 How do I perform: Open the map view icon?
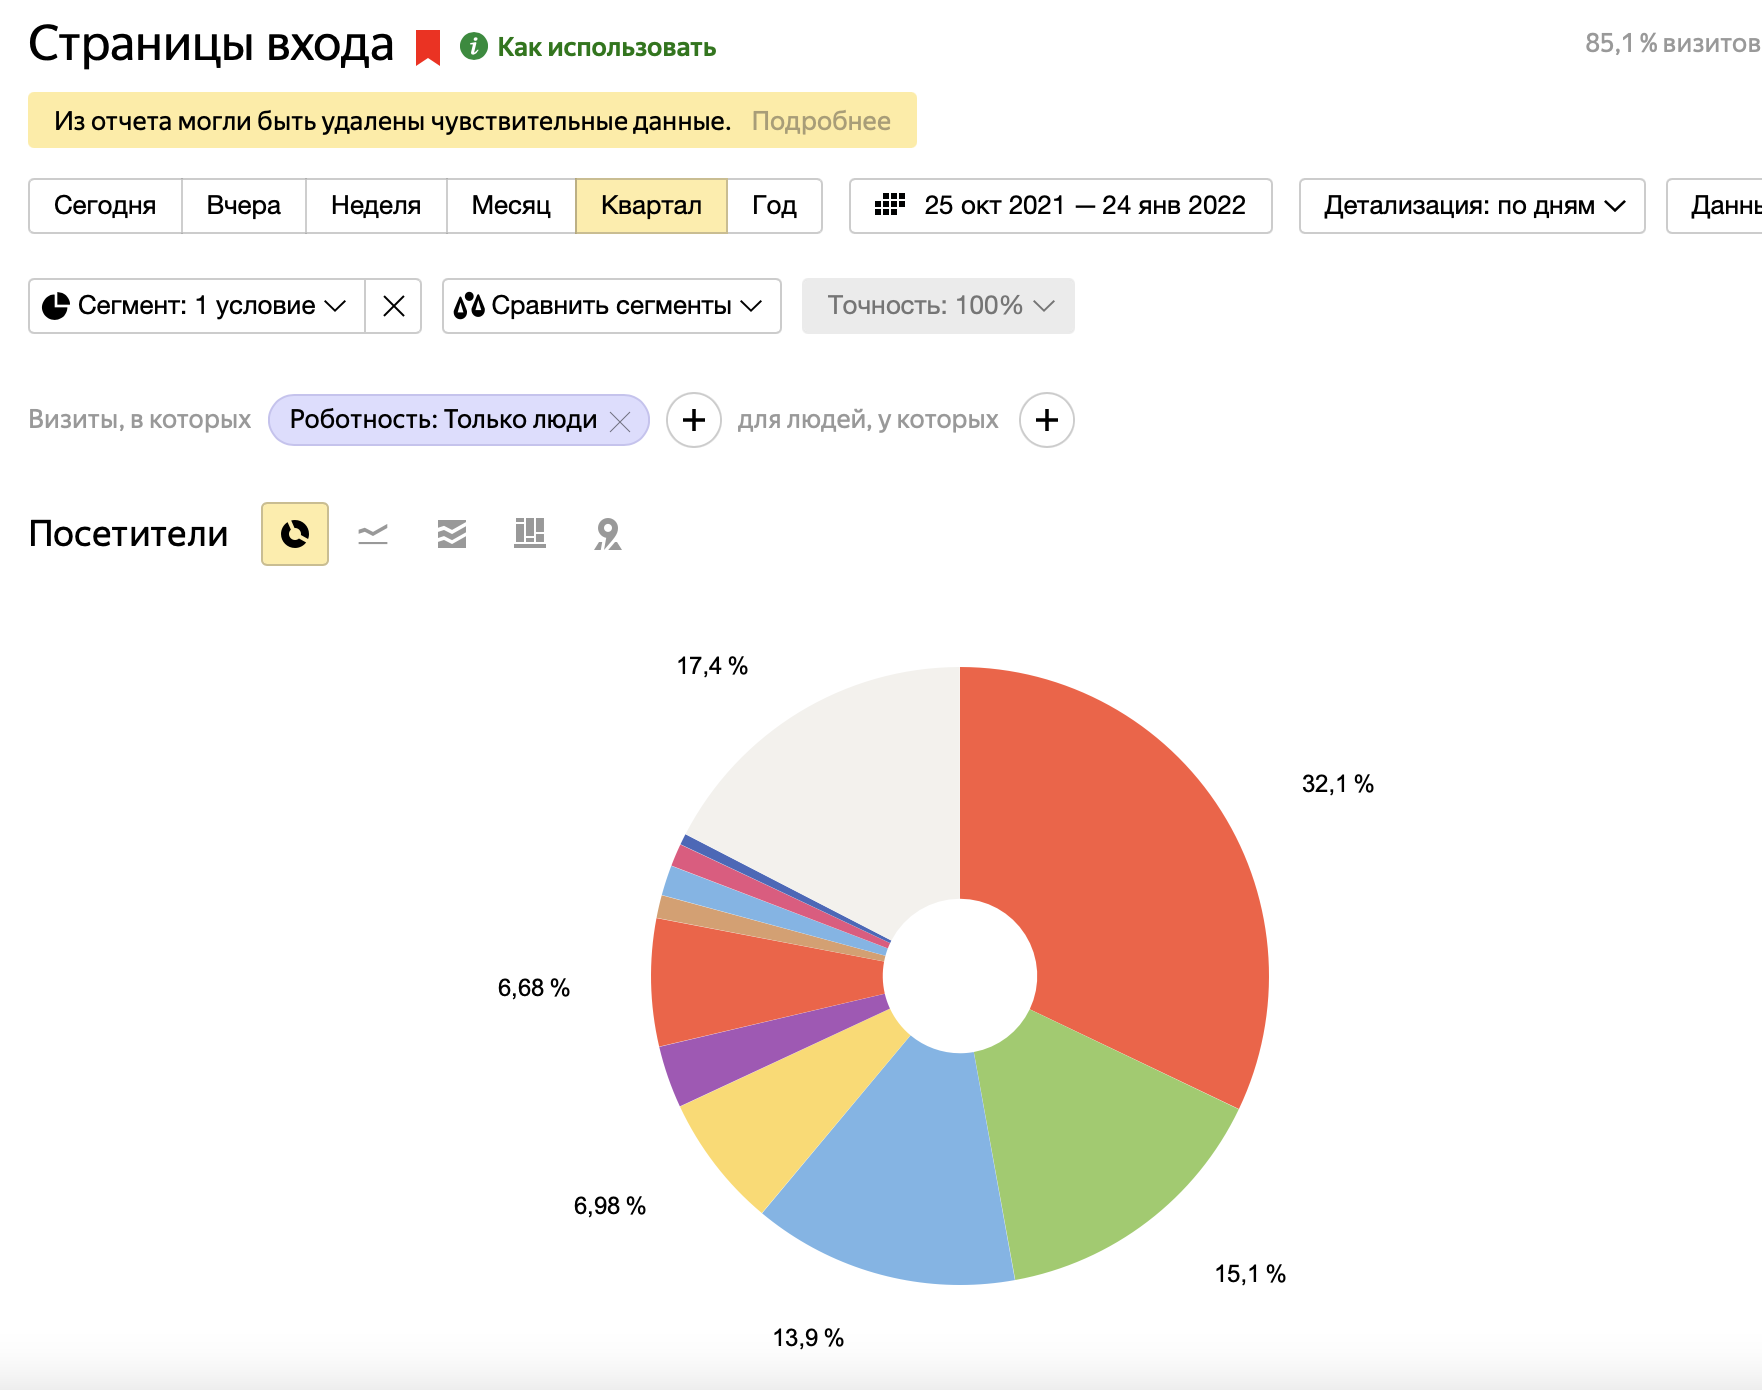[x=608, y=534]
